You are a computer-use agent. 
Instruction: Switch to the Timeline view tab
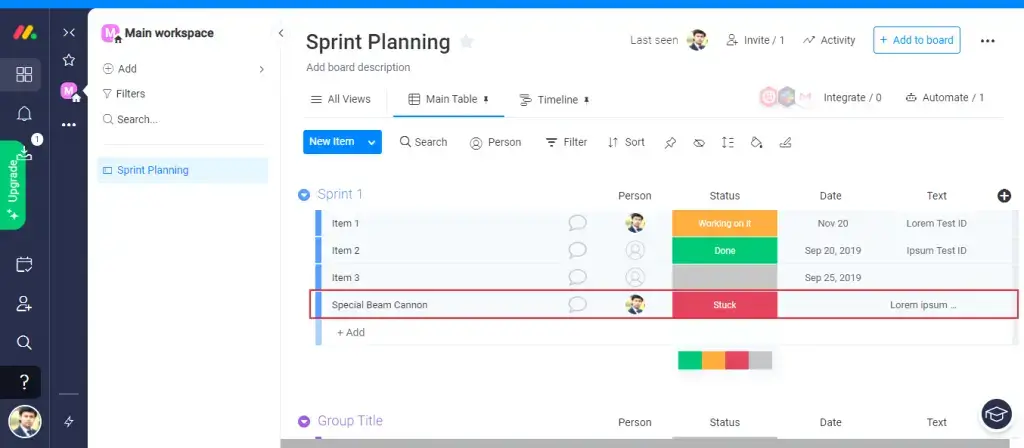click(x=555, y=100)
